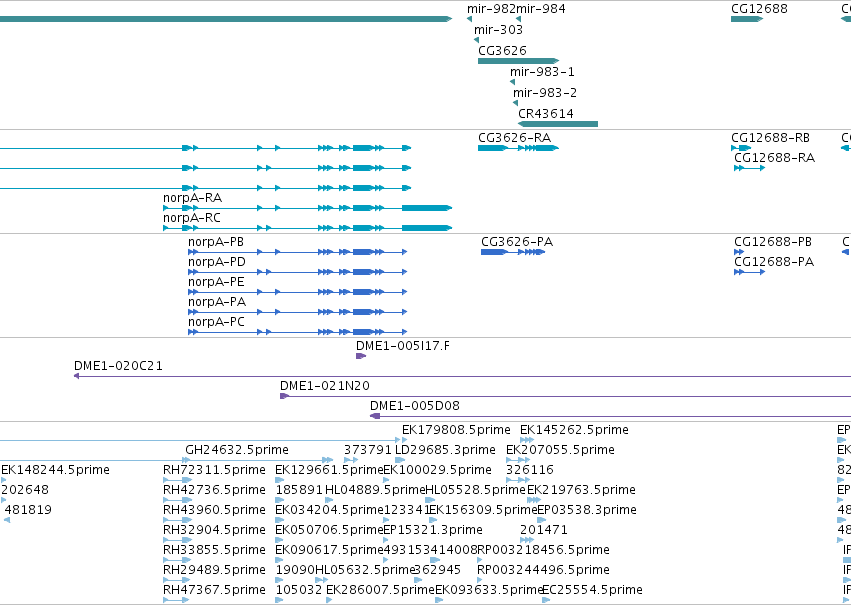Click the RH43960.5prime EST label
851x605 pixels.
(x=214, y=510)
